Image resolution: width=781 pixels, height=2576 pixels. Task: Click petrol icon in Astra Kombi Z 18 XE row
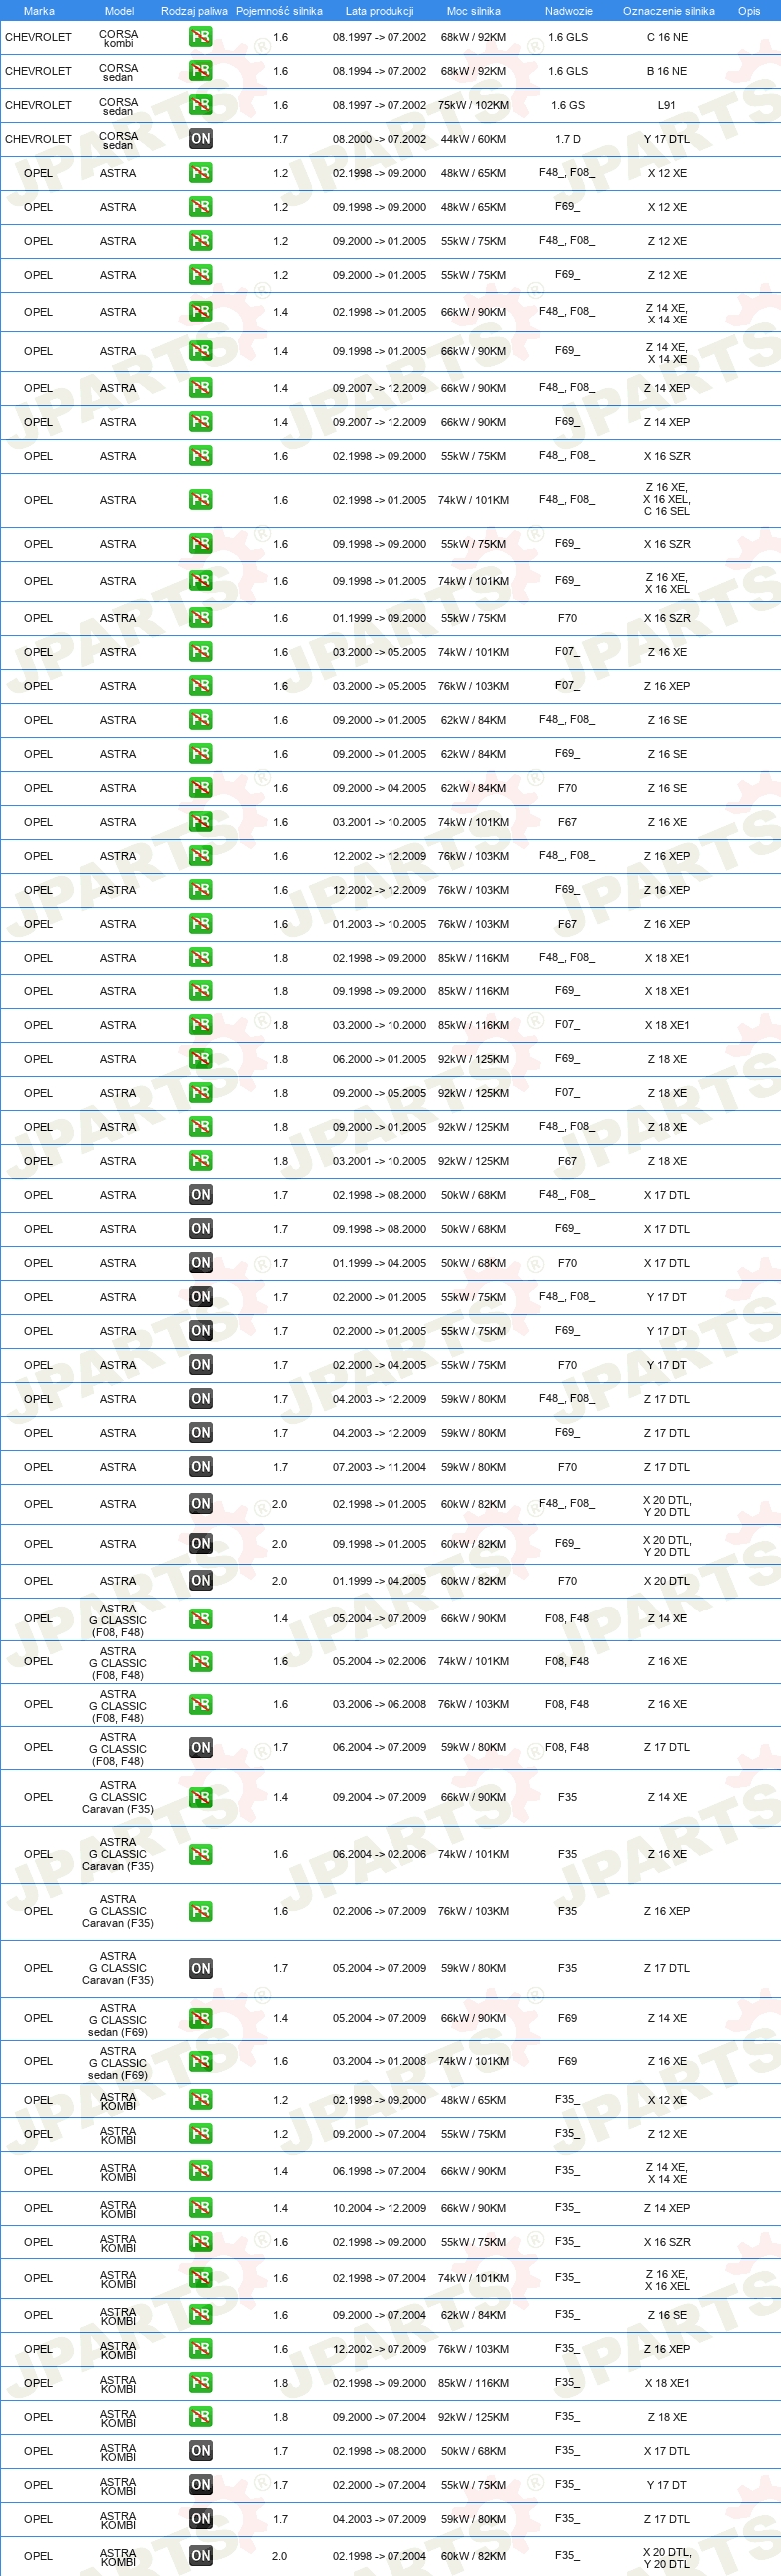200,2418
